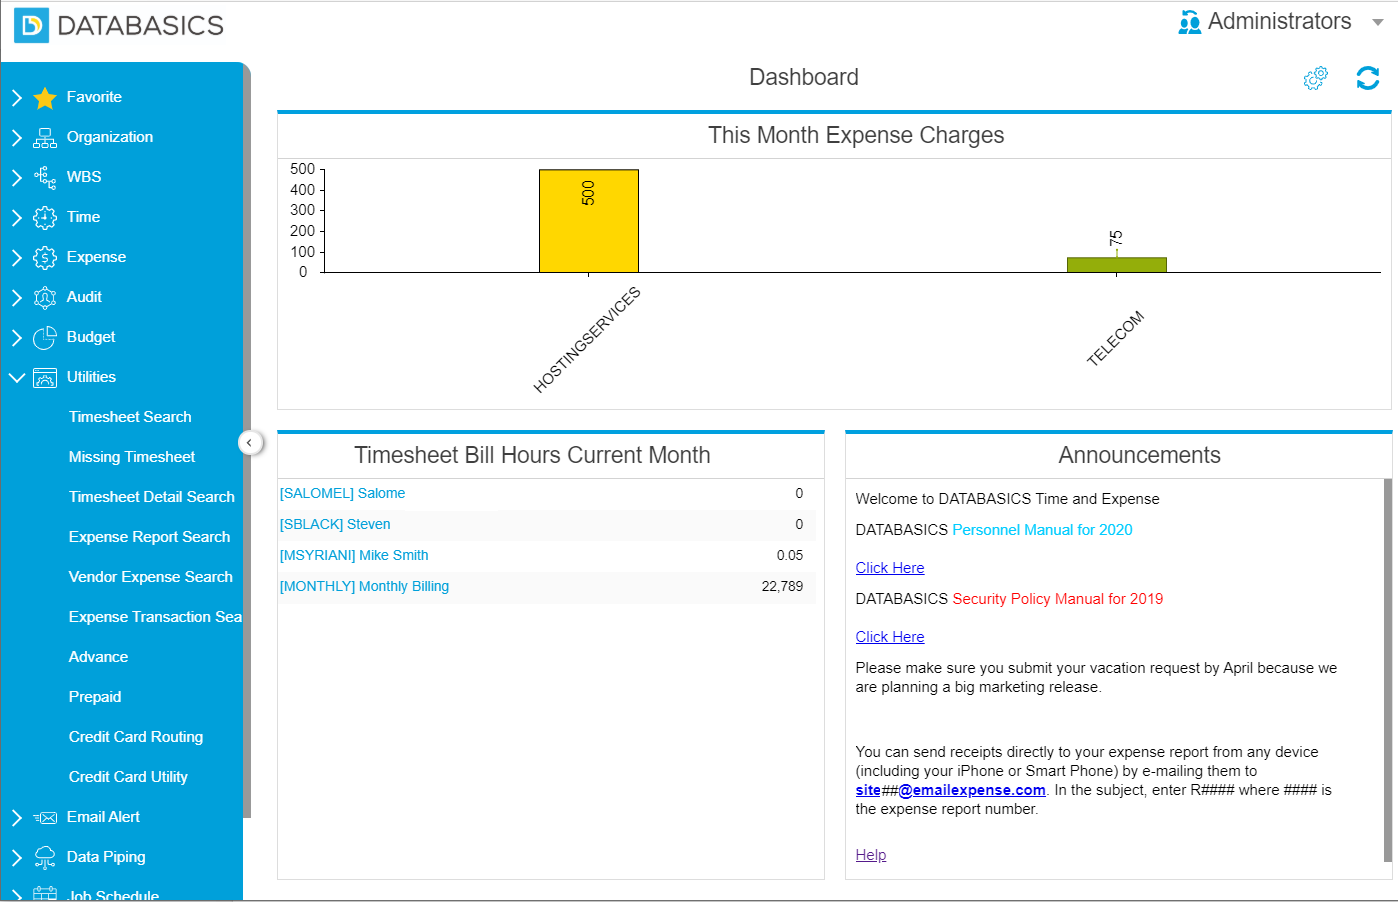Click Help link in Announcements

click(870, 854)
